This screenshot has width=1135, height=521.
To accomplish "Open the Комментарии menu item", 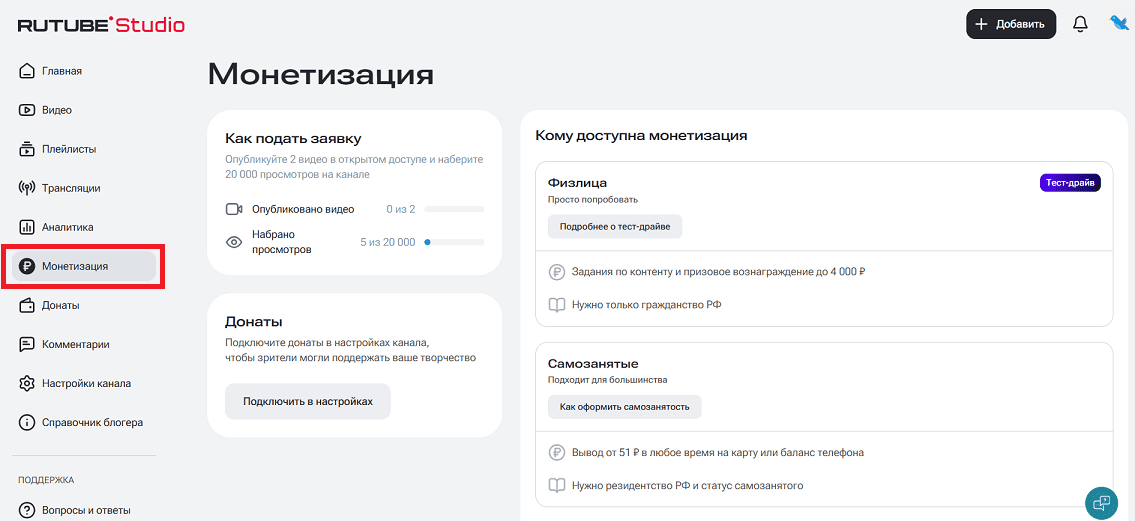I will (x=75, y=344).
